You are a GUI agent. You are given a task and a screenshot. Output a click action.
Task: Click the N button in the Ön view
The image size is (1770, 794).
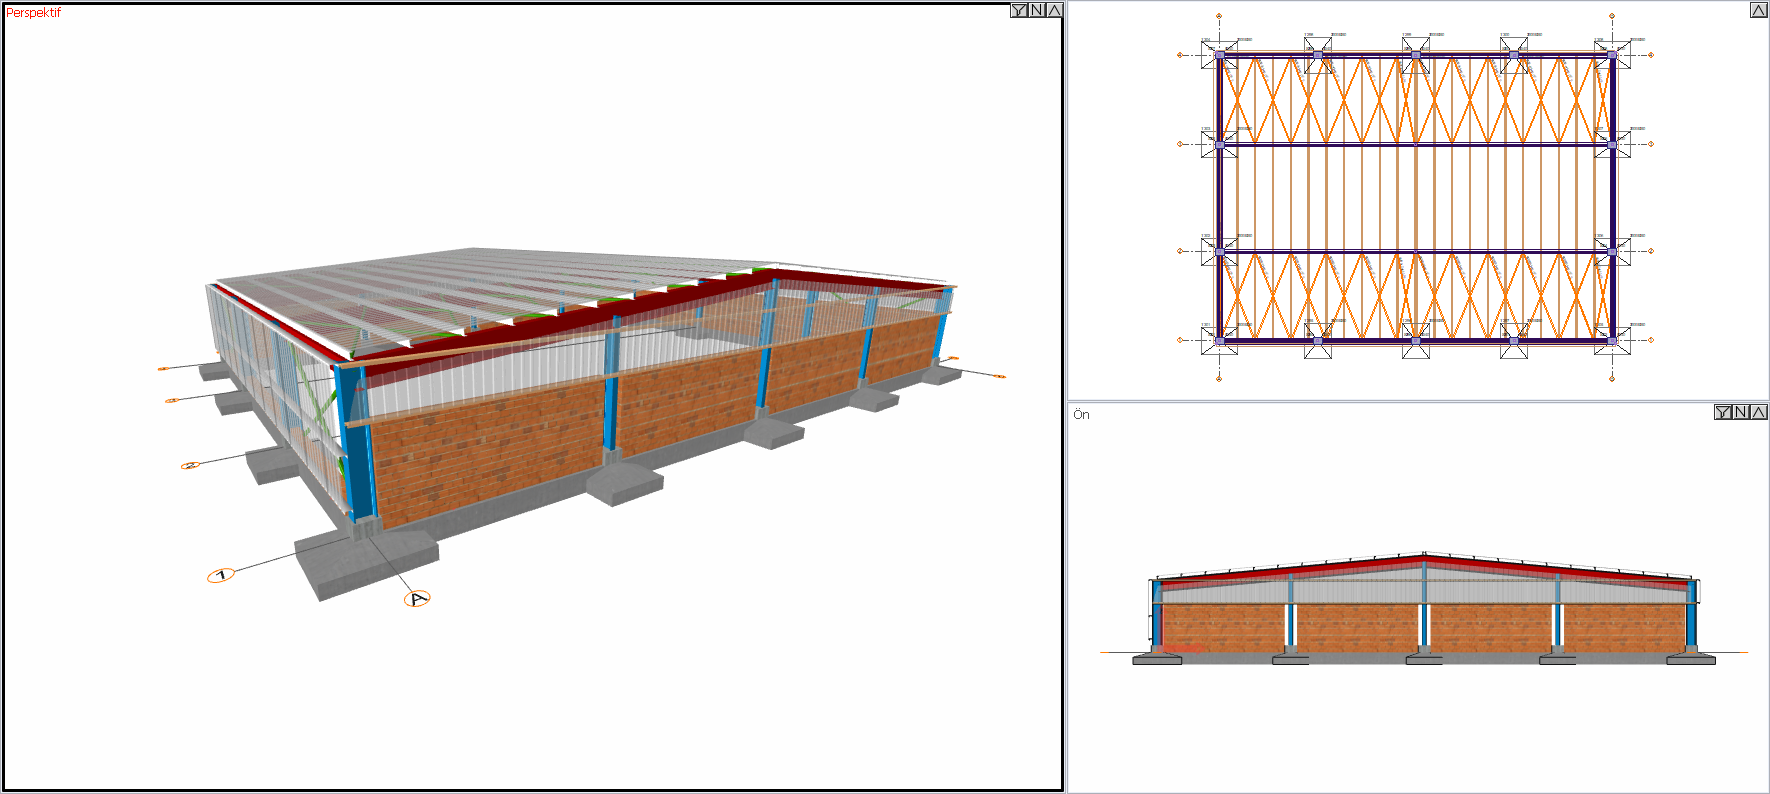tap(1741, 412)
